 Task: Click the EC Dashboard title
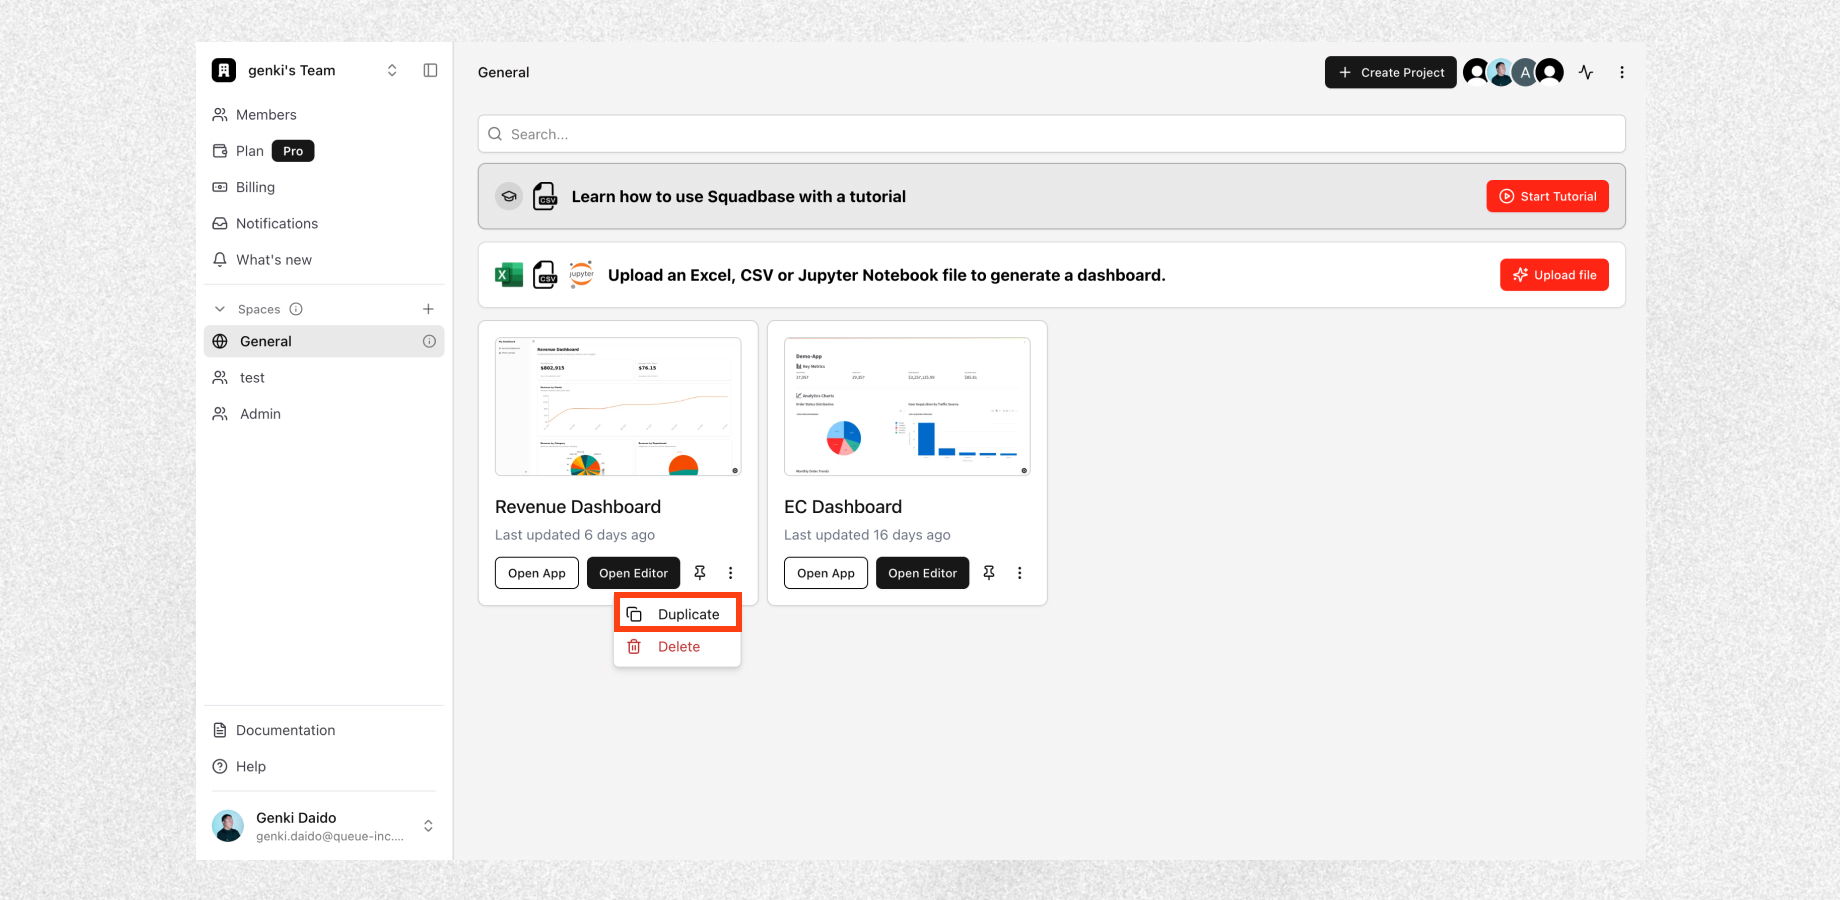843,507
